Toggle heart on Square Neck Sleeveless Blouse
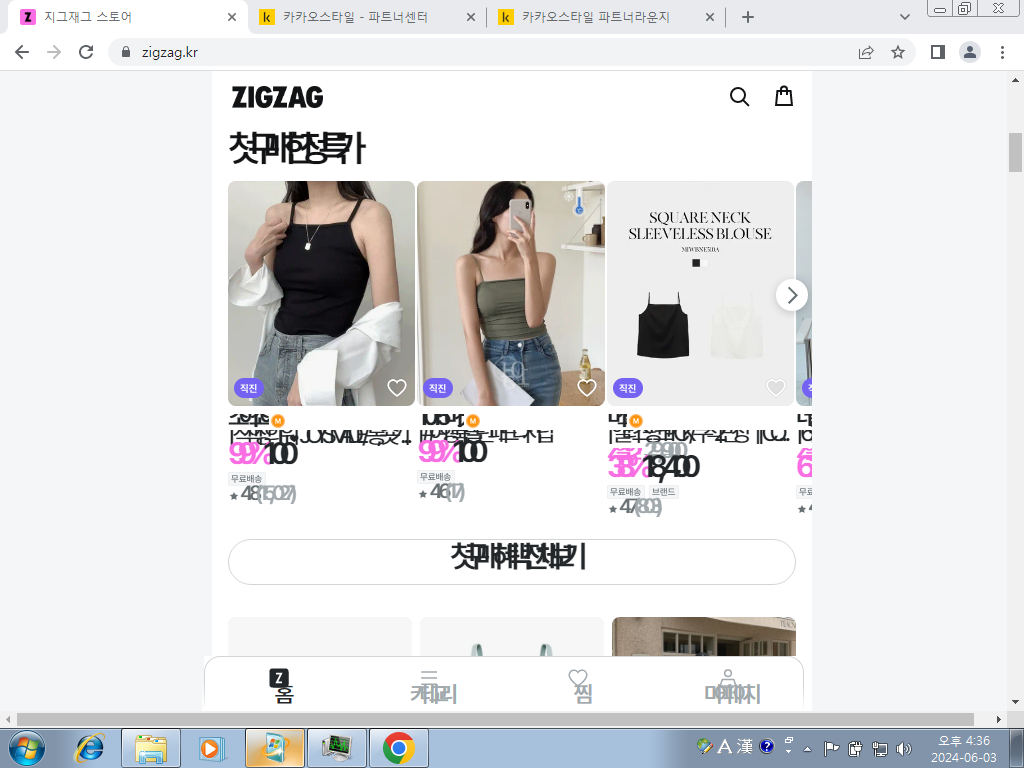Image resolution: width=1024 pixels, height=768 pixels. [x=776, y=388]
